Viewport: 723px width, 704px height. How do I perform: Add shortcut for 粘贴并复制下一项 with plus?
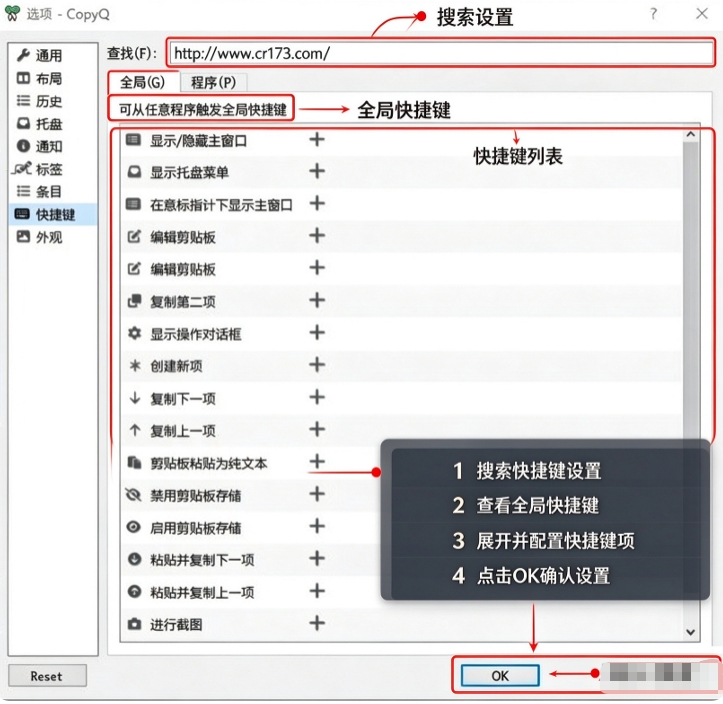tap(317, 558)
